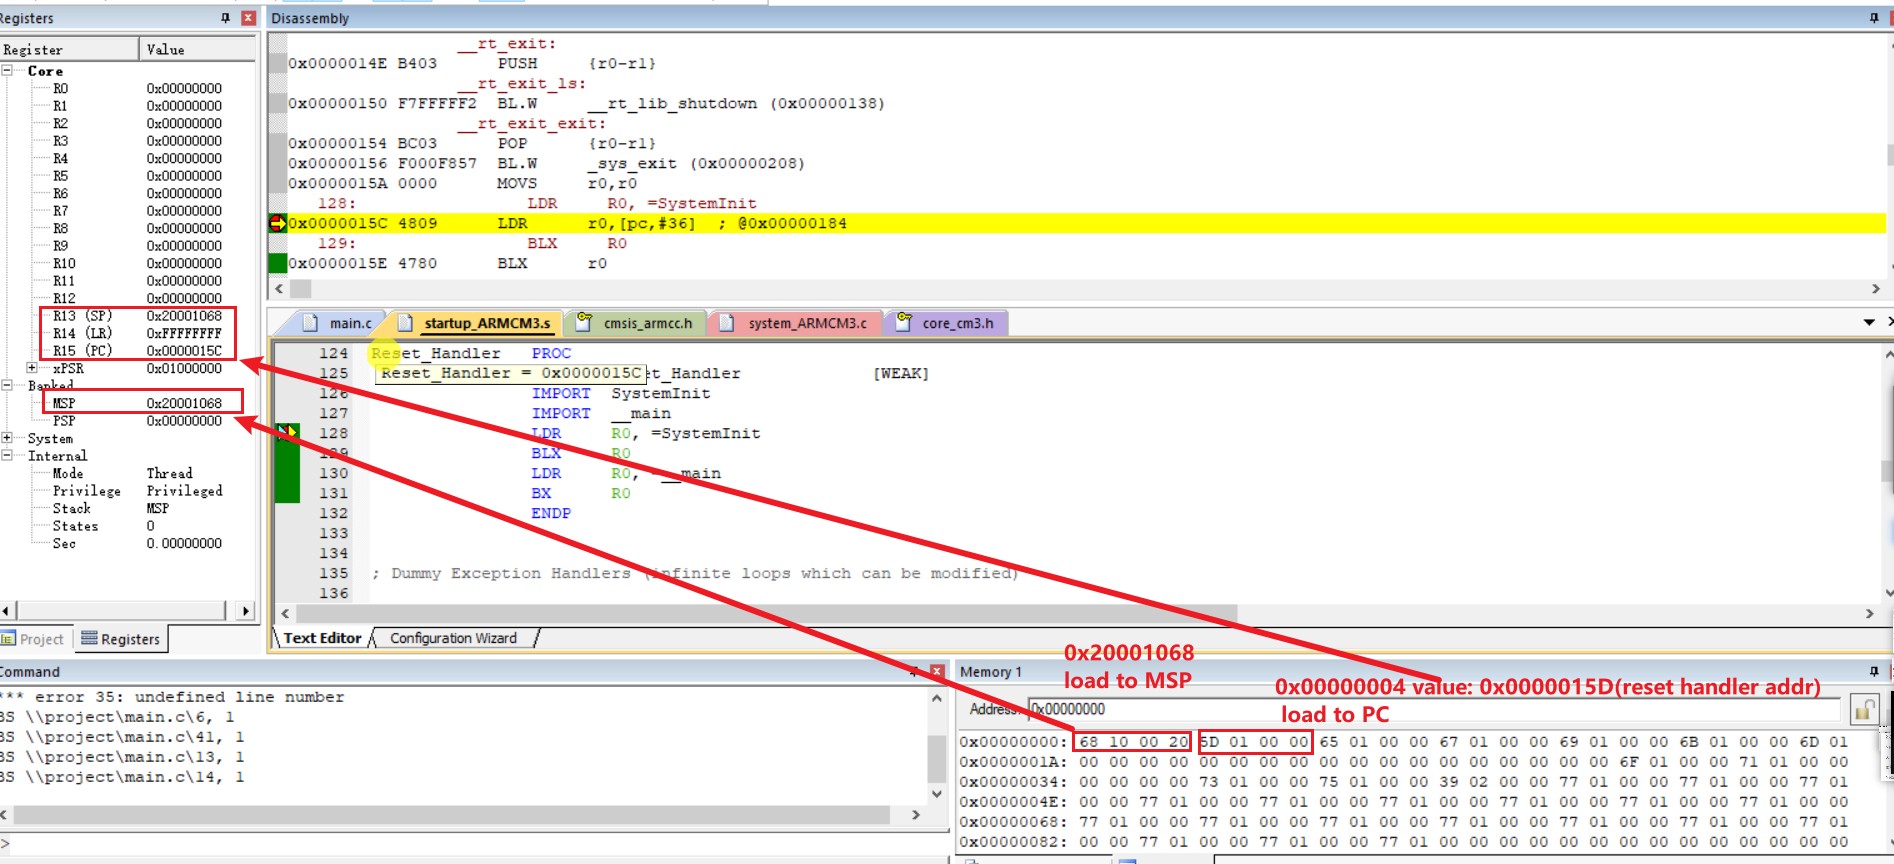1894x864 pixels.
Task: Click the key-file icon on the core_cm3.h tab
Action: [x=903, y=322]
